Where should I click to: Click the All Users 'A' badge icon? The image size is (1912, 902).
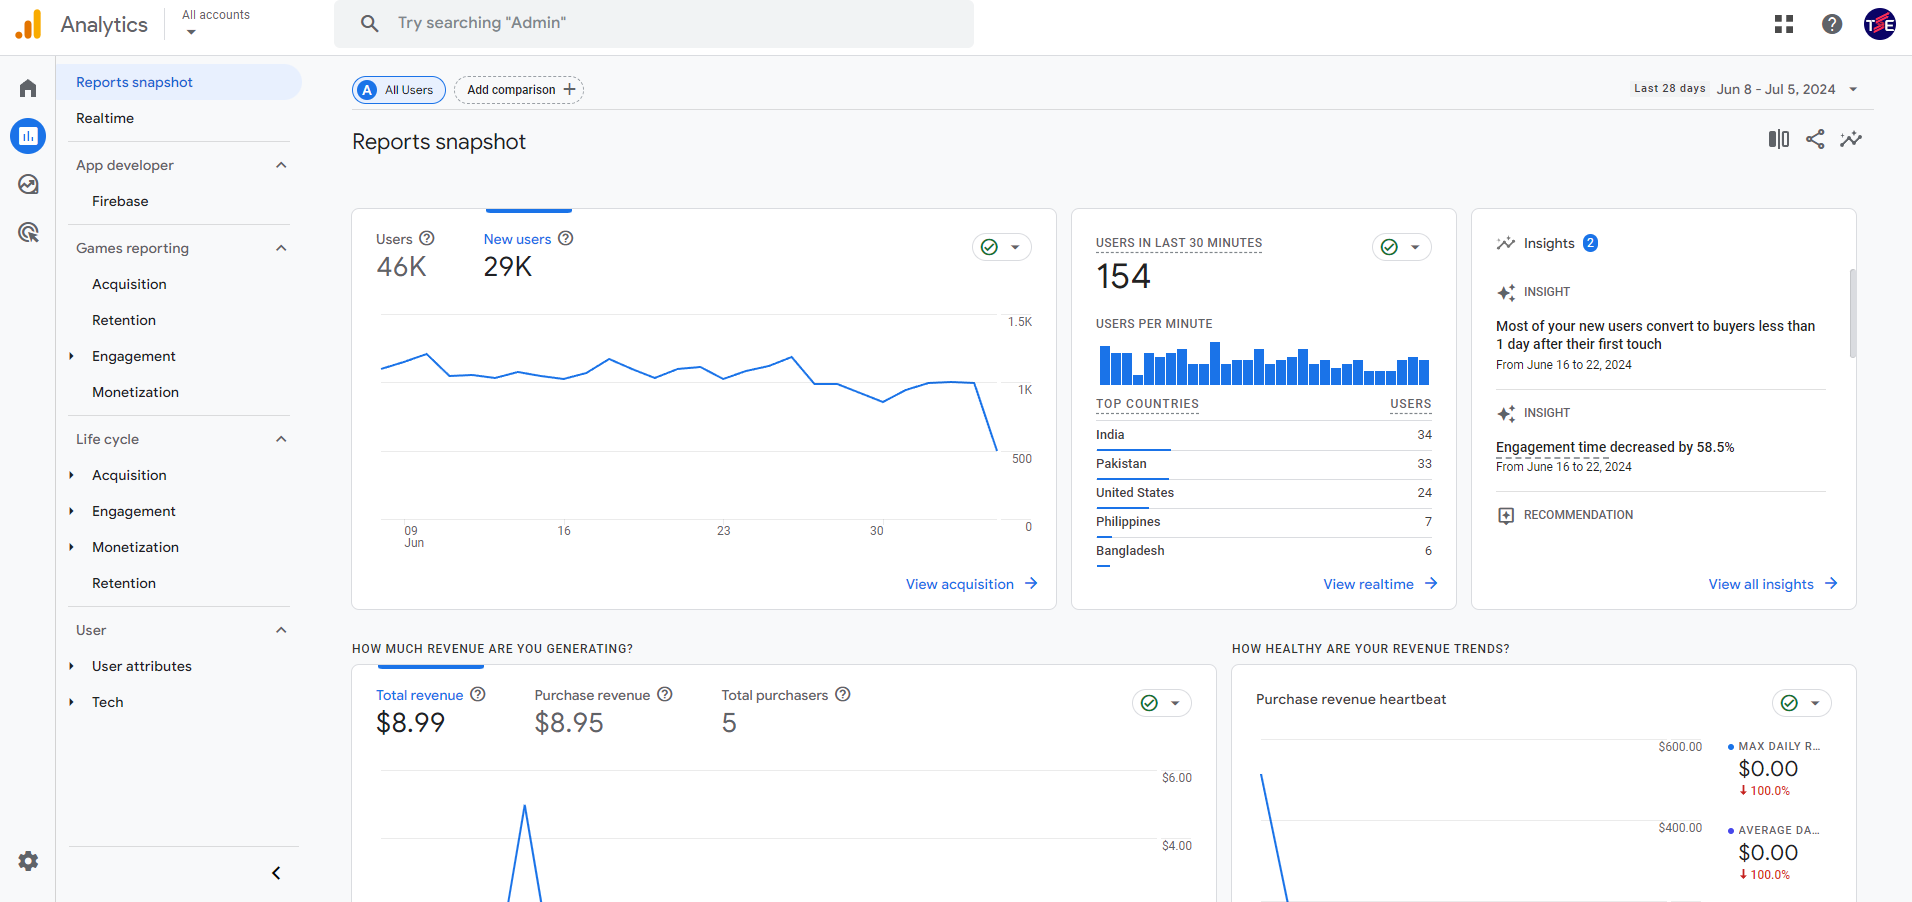pyautogui.click(x=368, y=90)
